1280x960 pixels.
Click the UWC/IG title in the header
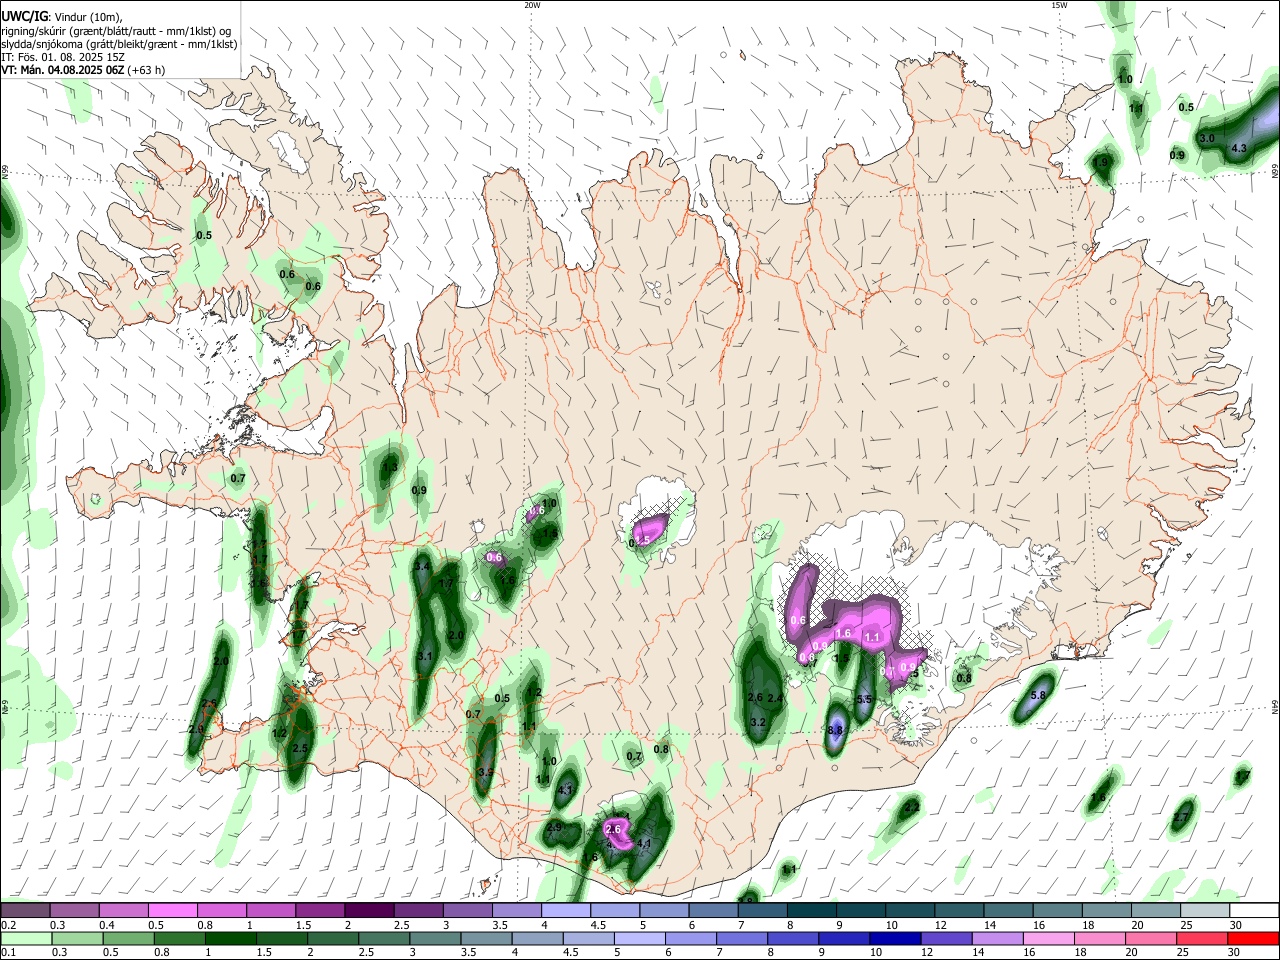pyautogui.click(x=24, y=16)
